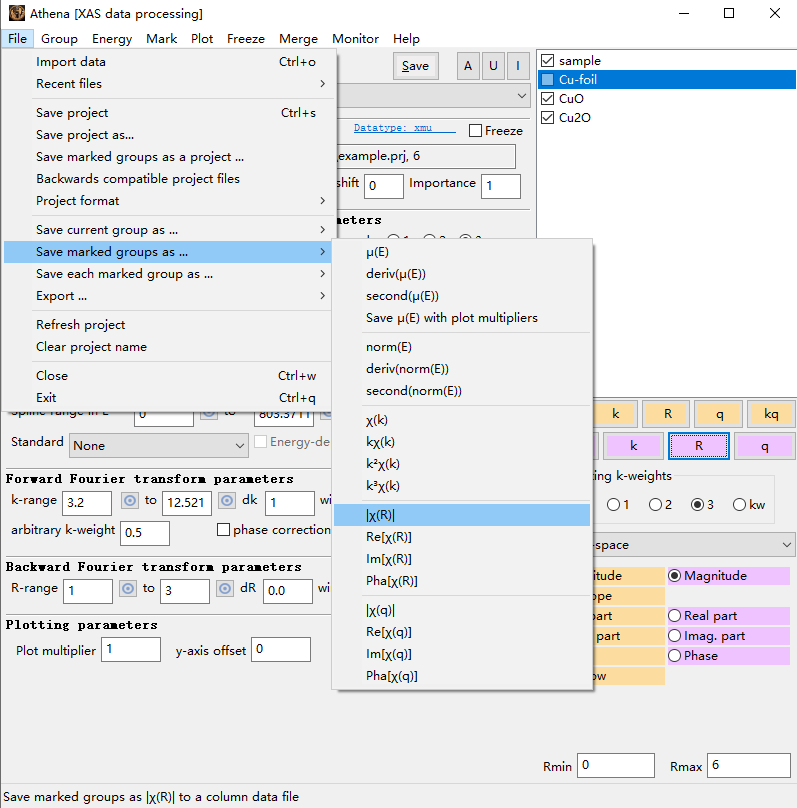Select plotting k-weight kw
Image resolution: width=797 pixels, height=808 pixels.
point(739,504)
